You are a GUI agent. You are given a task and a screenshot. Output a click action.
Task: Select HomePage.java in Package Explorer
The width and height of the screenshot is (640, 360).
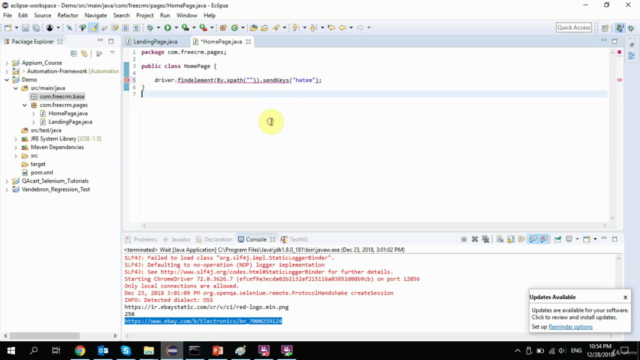click(68, 113)
